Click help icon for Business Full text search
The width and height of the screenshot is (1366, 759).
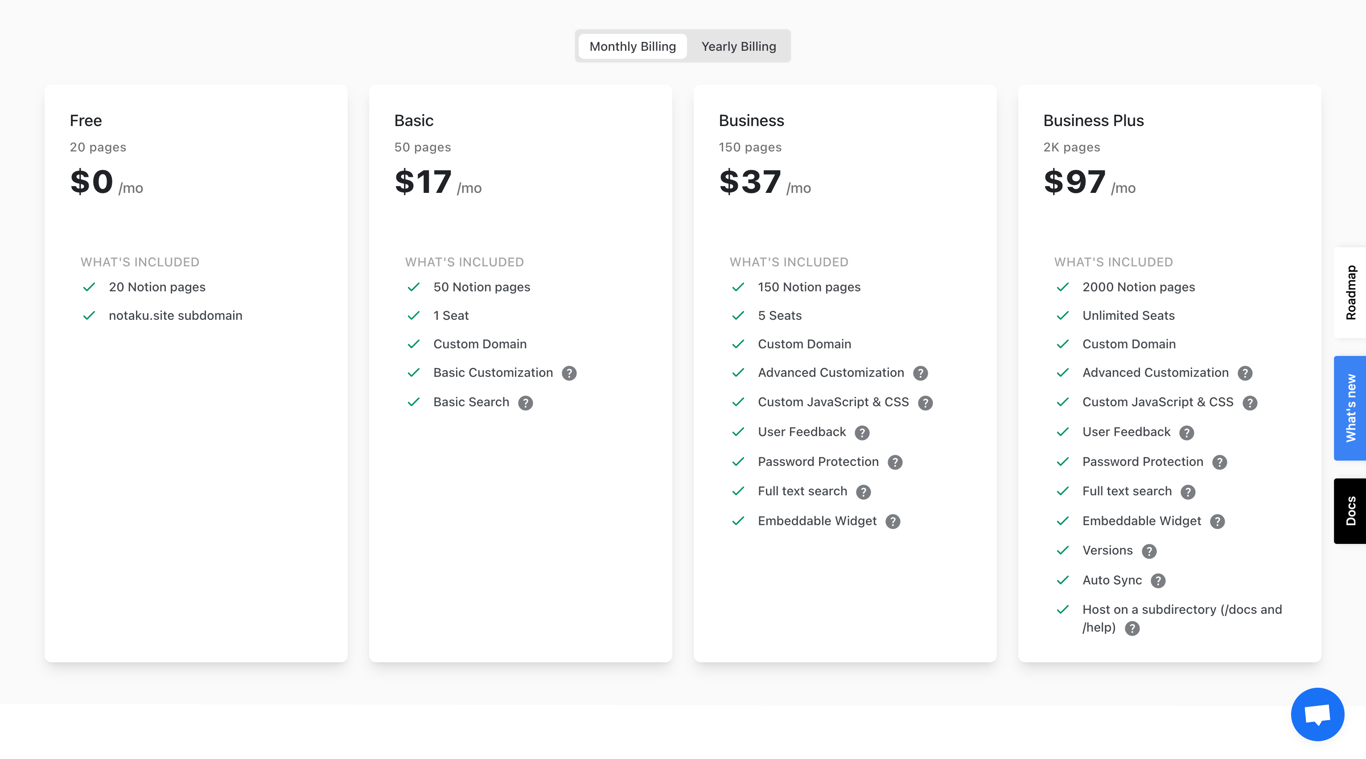pos(864,492)
